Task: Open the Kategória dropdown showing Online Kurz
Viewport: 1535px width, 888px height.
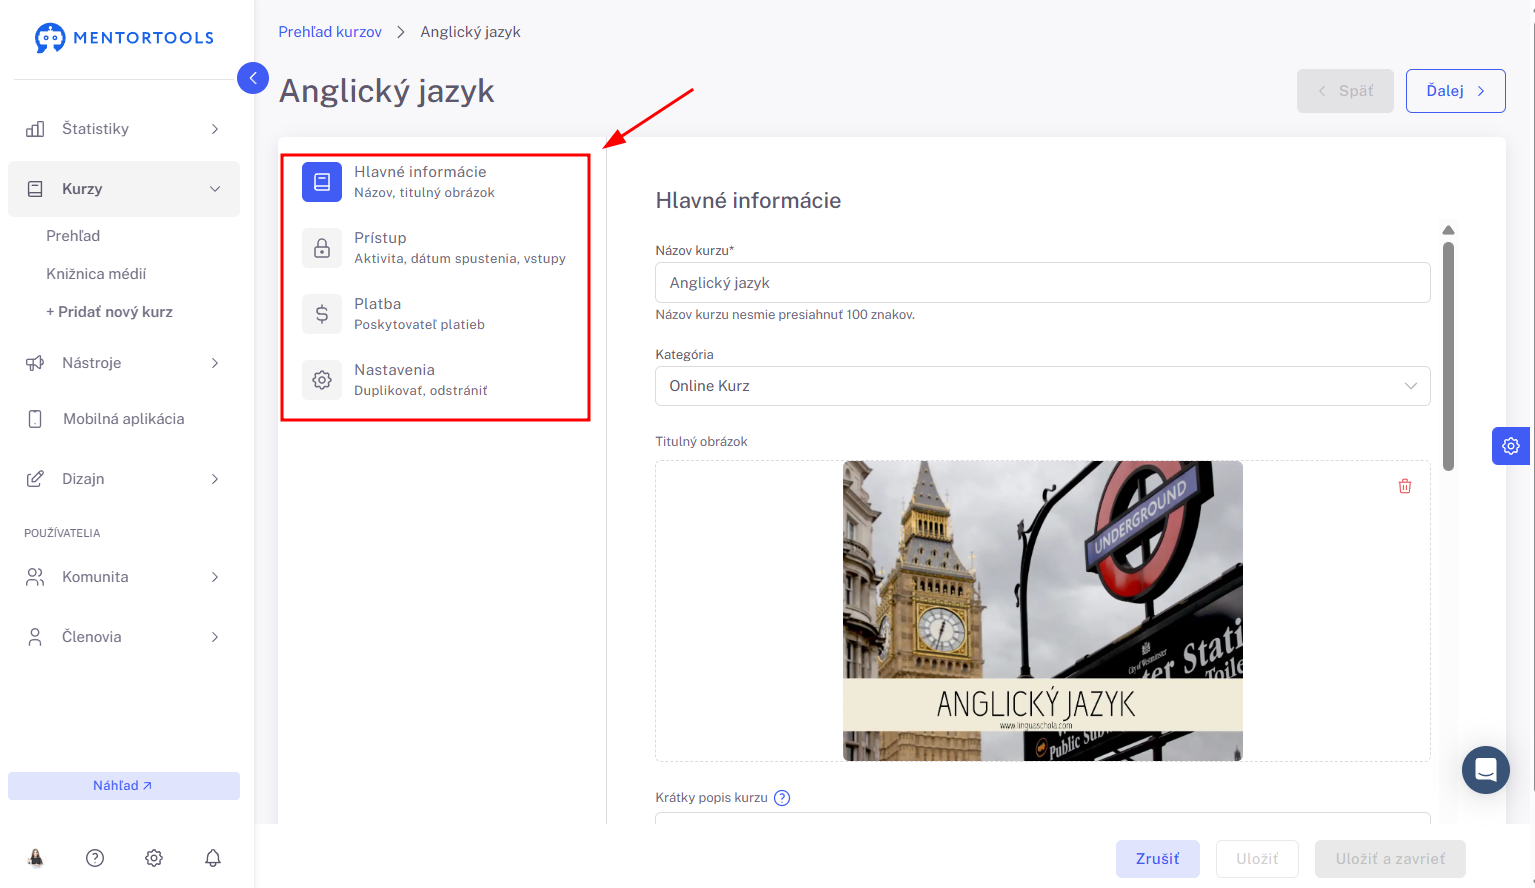Action: [1042, 386]
